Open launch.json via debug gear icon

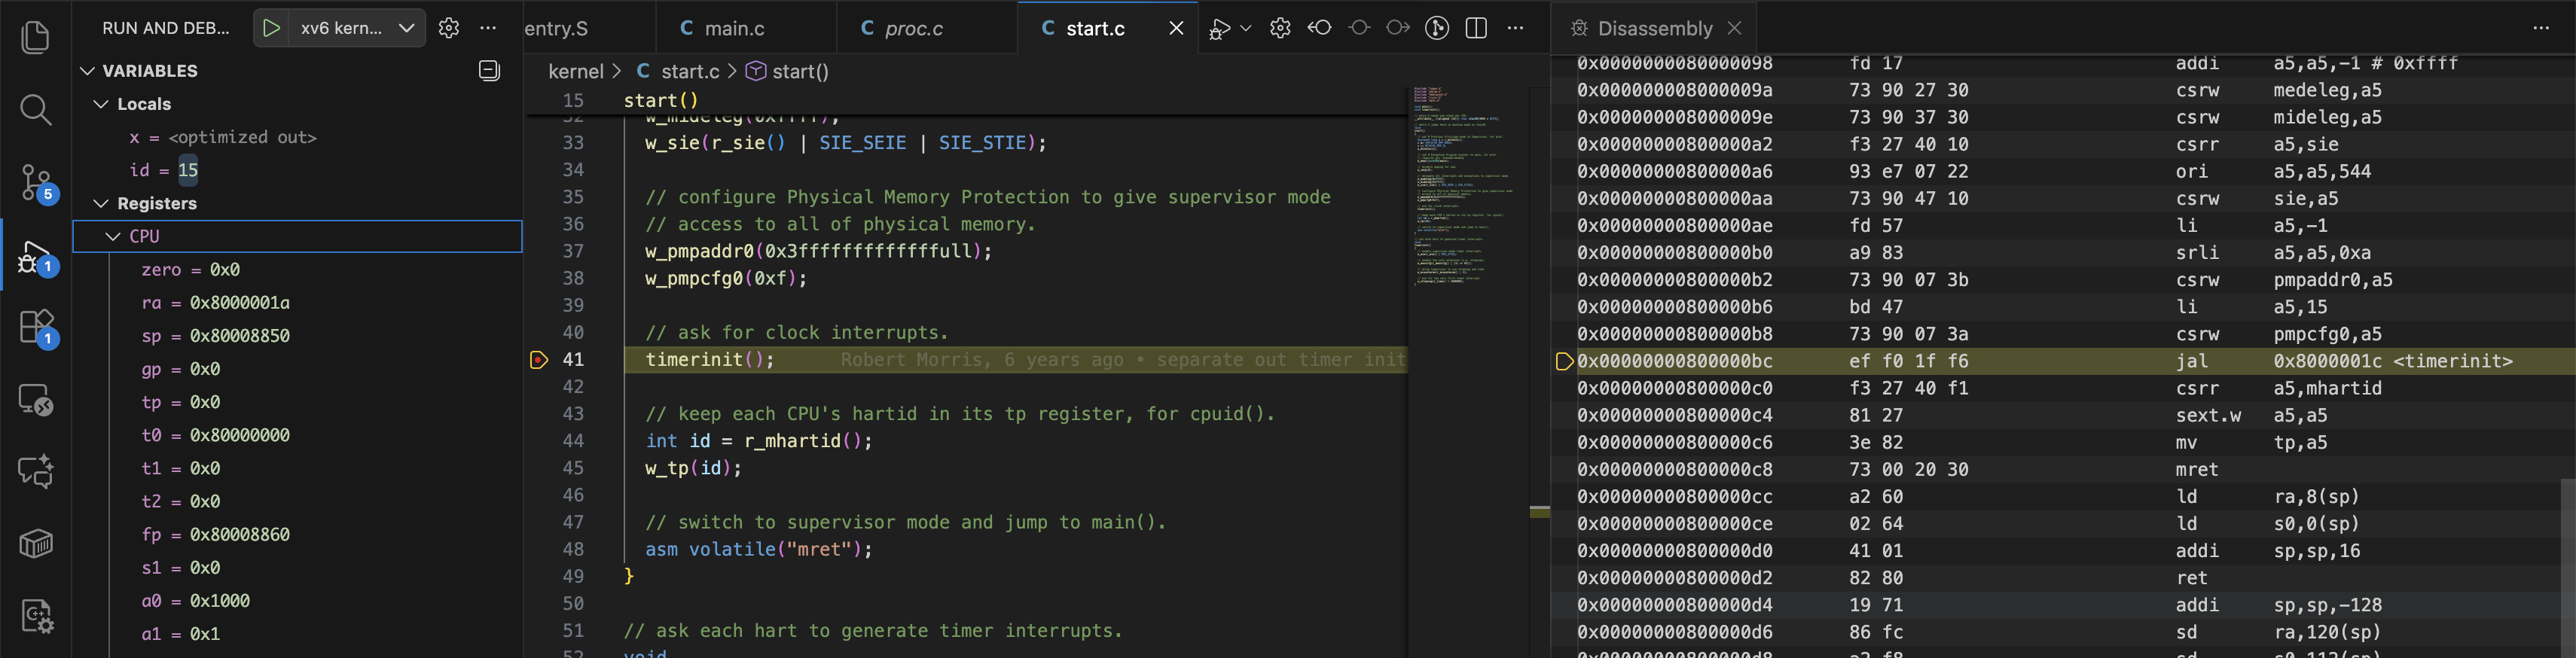(449, 28)
